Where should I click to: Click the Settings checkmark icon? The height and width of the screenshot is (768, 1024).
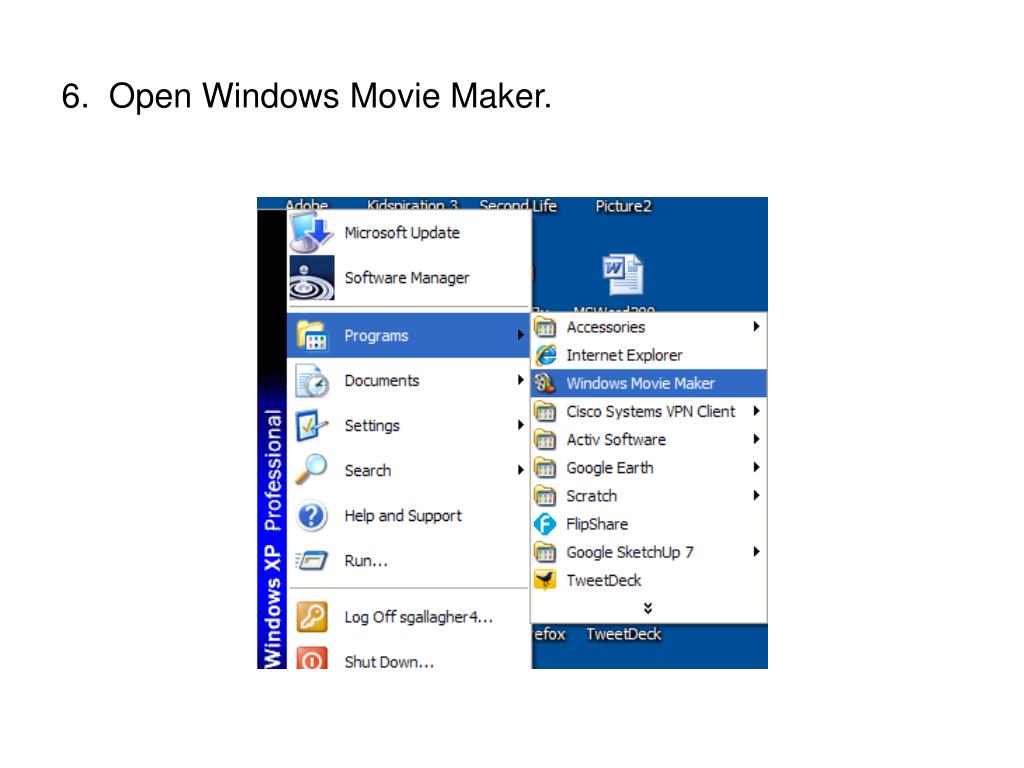click(312, 425)
